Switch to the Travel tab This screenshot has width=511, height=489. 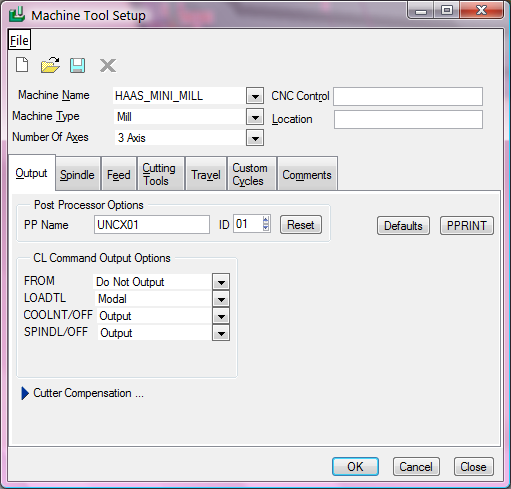(x=206, y=174)
